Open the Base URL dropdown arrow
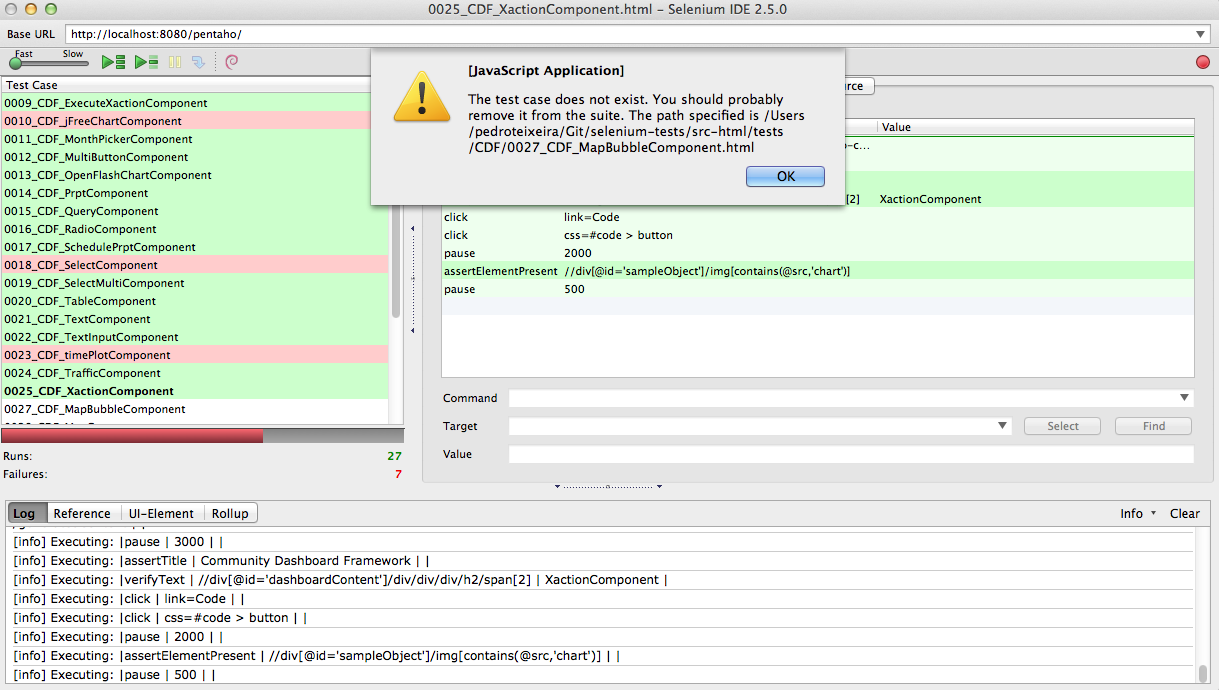The height and width of the screenshot is (690, 1219). [1200, 35]
